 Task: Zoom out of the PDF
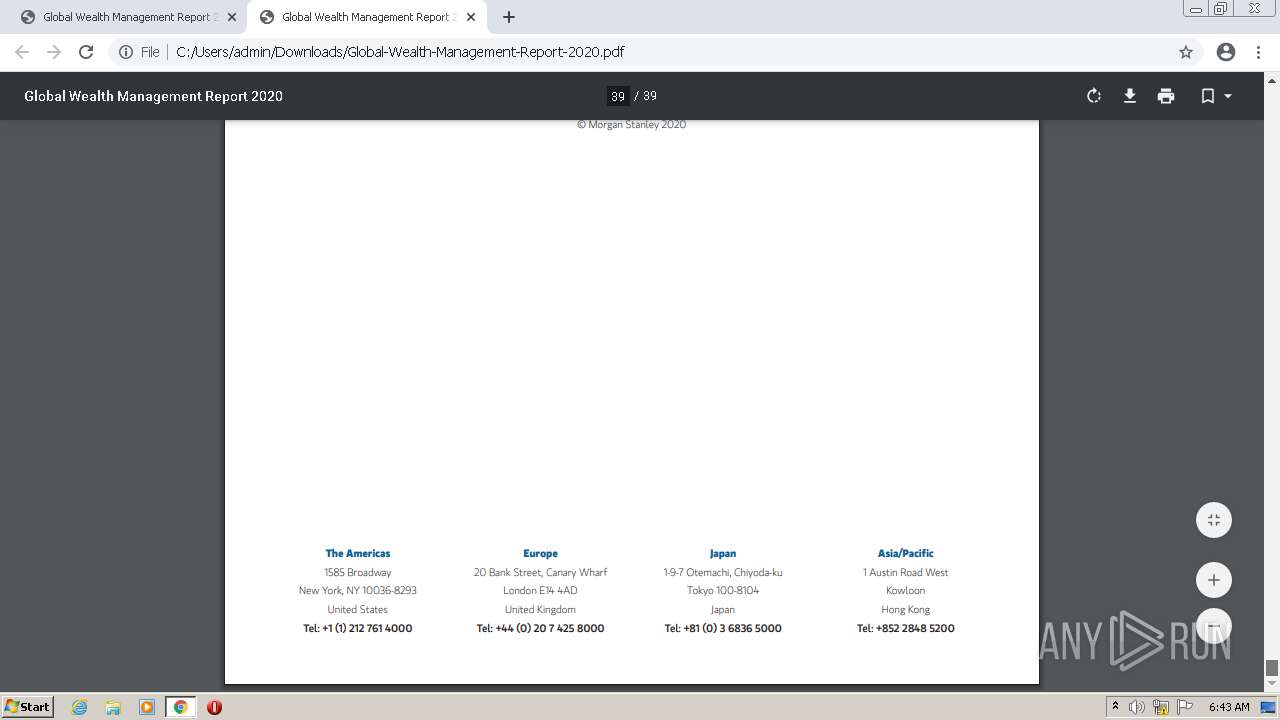[1214, 626]
